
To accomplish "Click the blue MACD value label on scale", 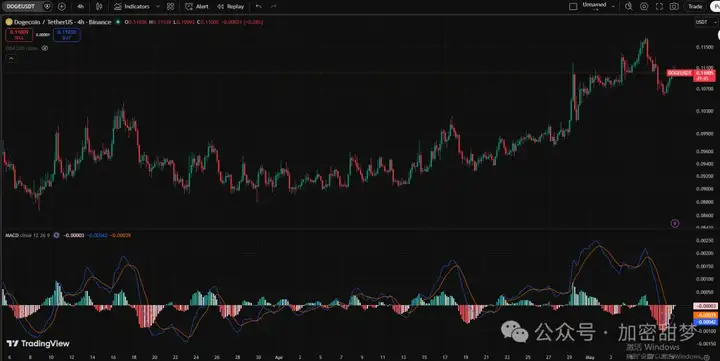I will pyautogui.click(x=705, y=322).
